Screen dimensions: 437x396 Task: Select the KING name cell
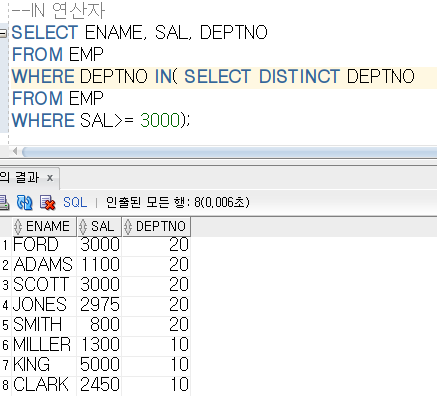point(44,365)
